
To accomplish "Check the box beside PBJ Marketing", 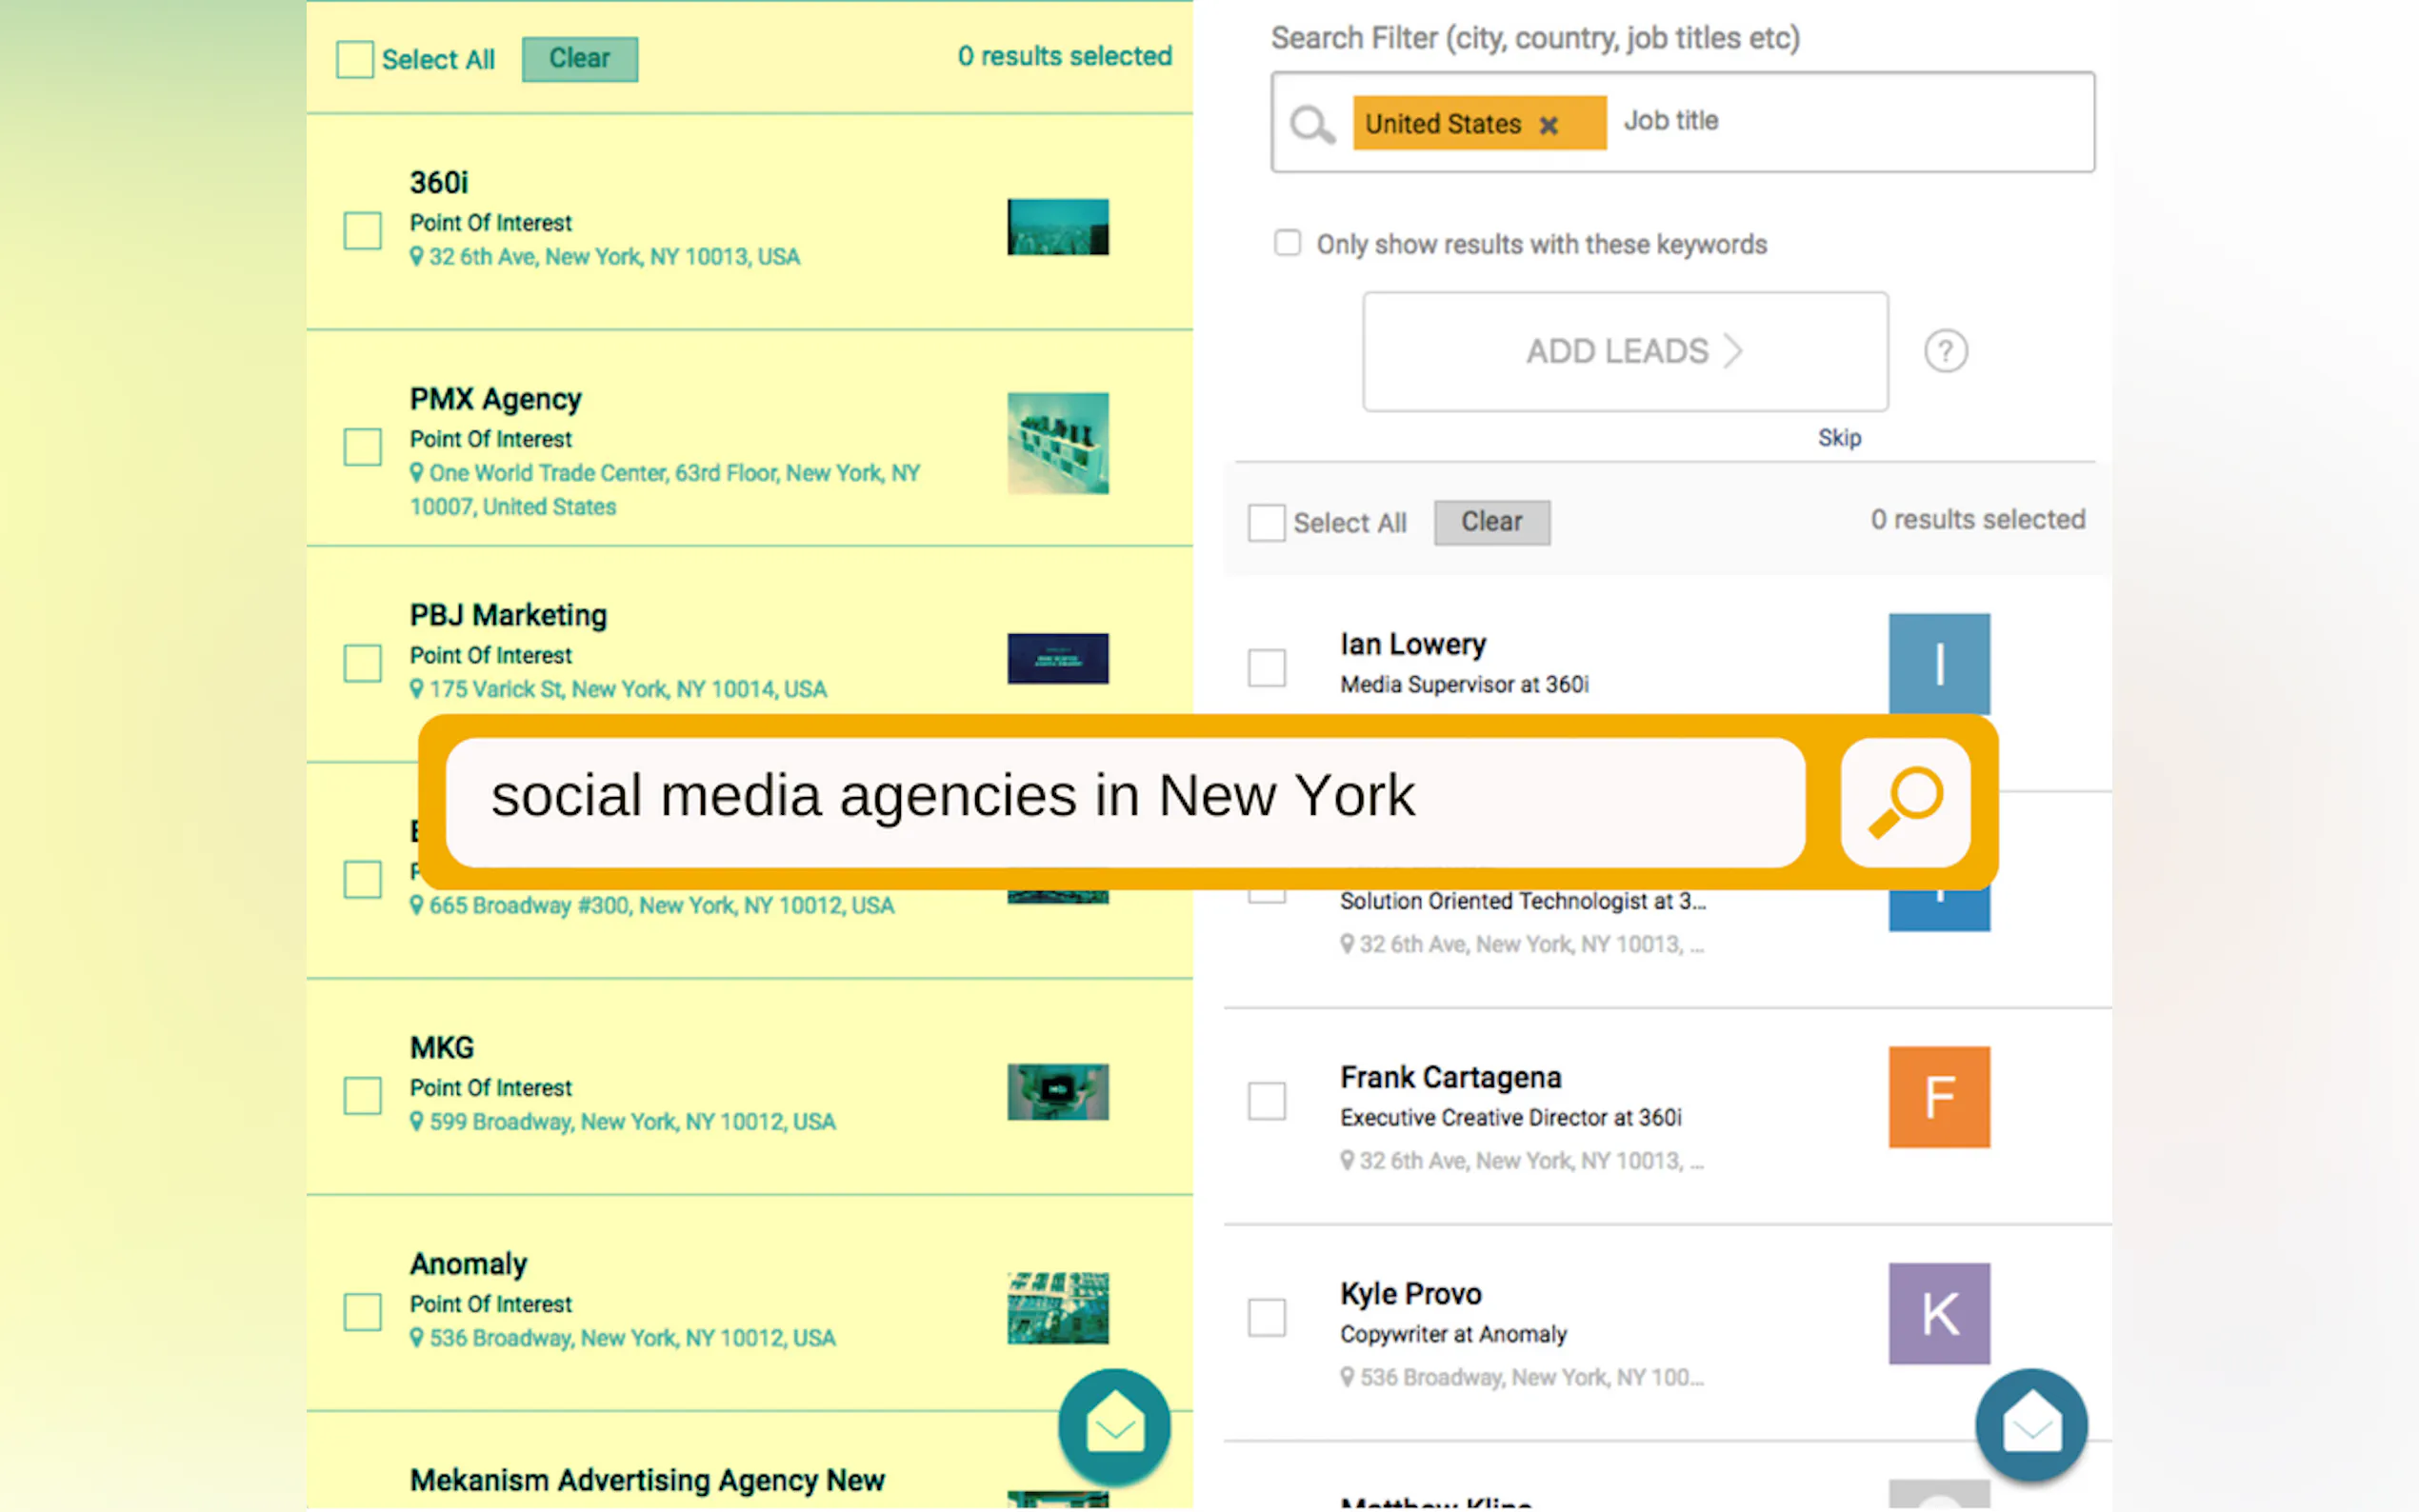I will point(362,663).
